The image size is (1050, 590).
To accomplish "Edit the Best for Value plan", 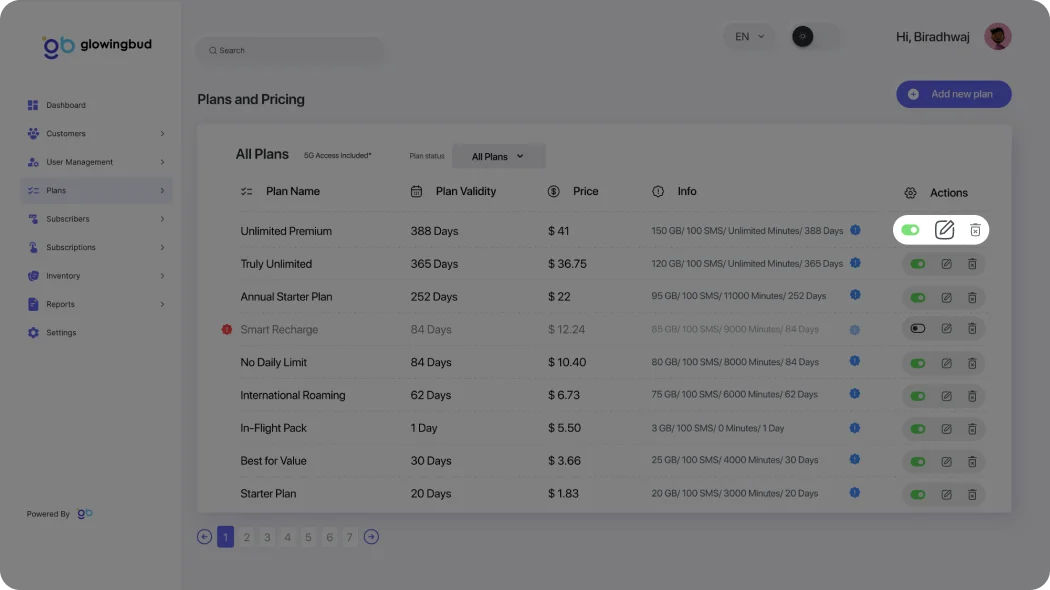I will click(946, 462).
